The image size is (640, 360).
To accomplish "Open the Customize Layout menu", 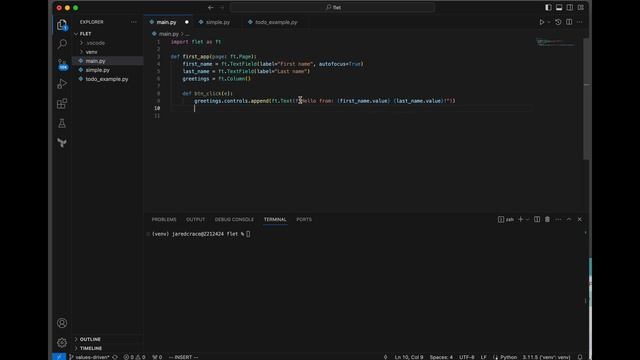I will pyautogui.click(x=580, y=7).
